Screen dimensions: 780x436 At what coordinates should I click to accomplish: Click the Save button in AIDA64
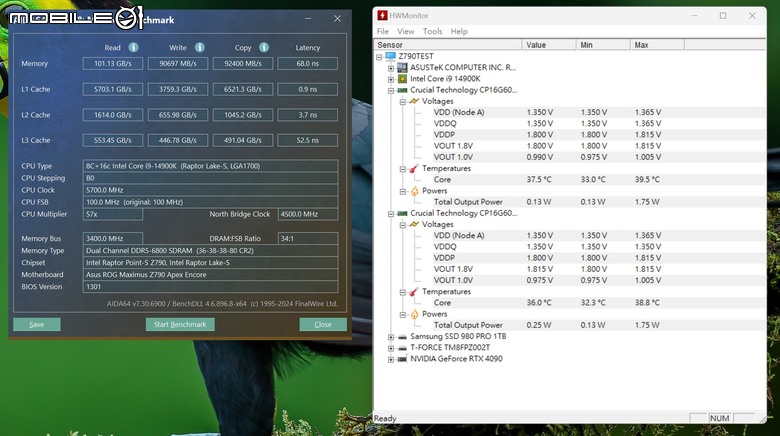tap(37, 324)
